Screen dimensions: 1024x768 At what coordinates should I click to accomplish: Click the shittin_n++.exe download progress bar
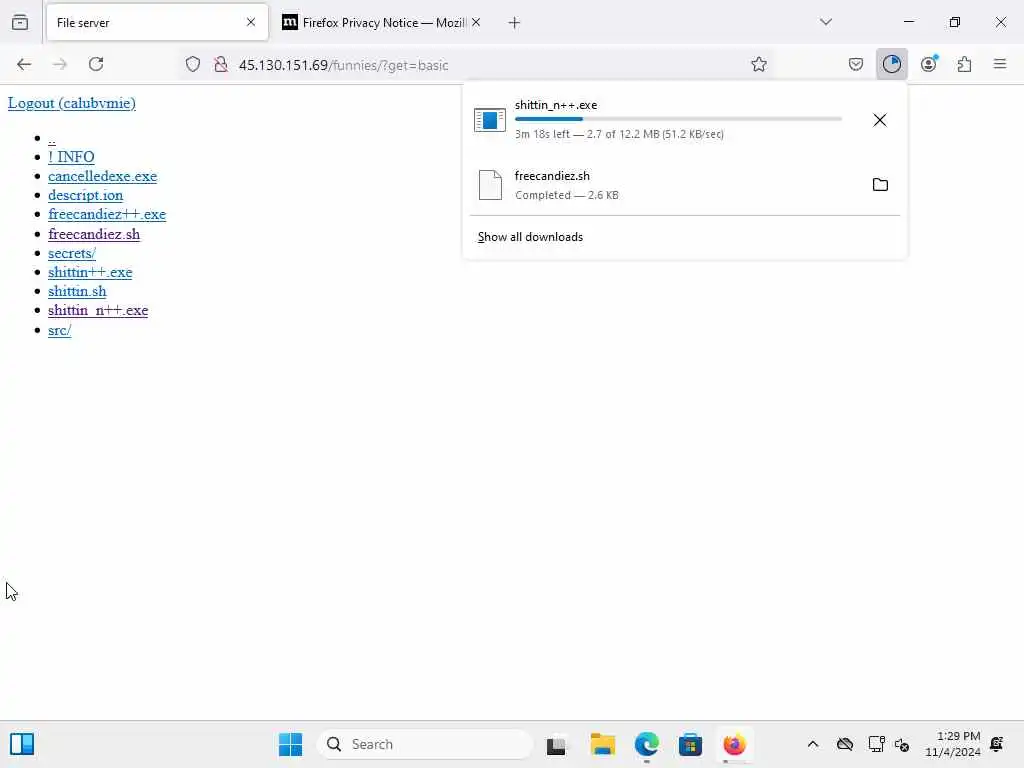[x=678, y=119]
